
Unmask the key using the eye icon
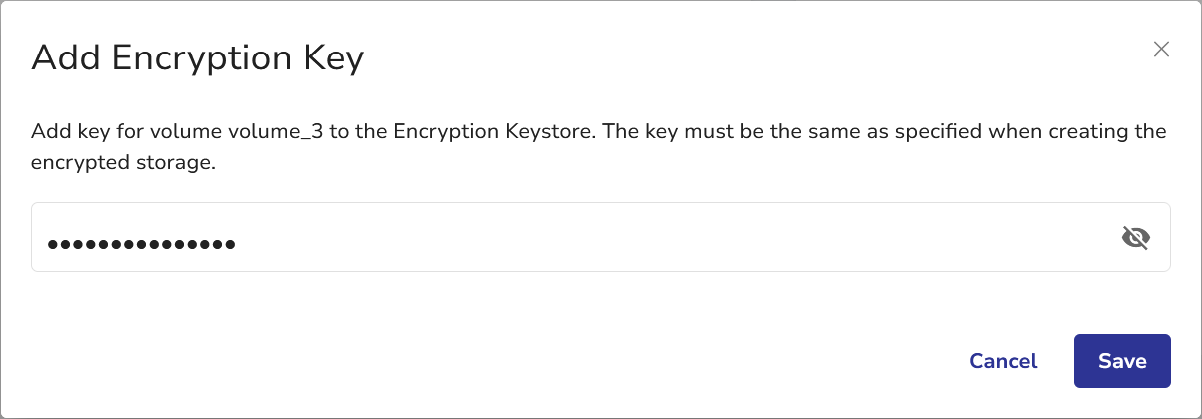tap(1135, 238)
